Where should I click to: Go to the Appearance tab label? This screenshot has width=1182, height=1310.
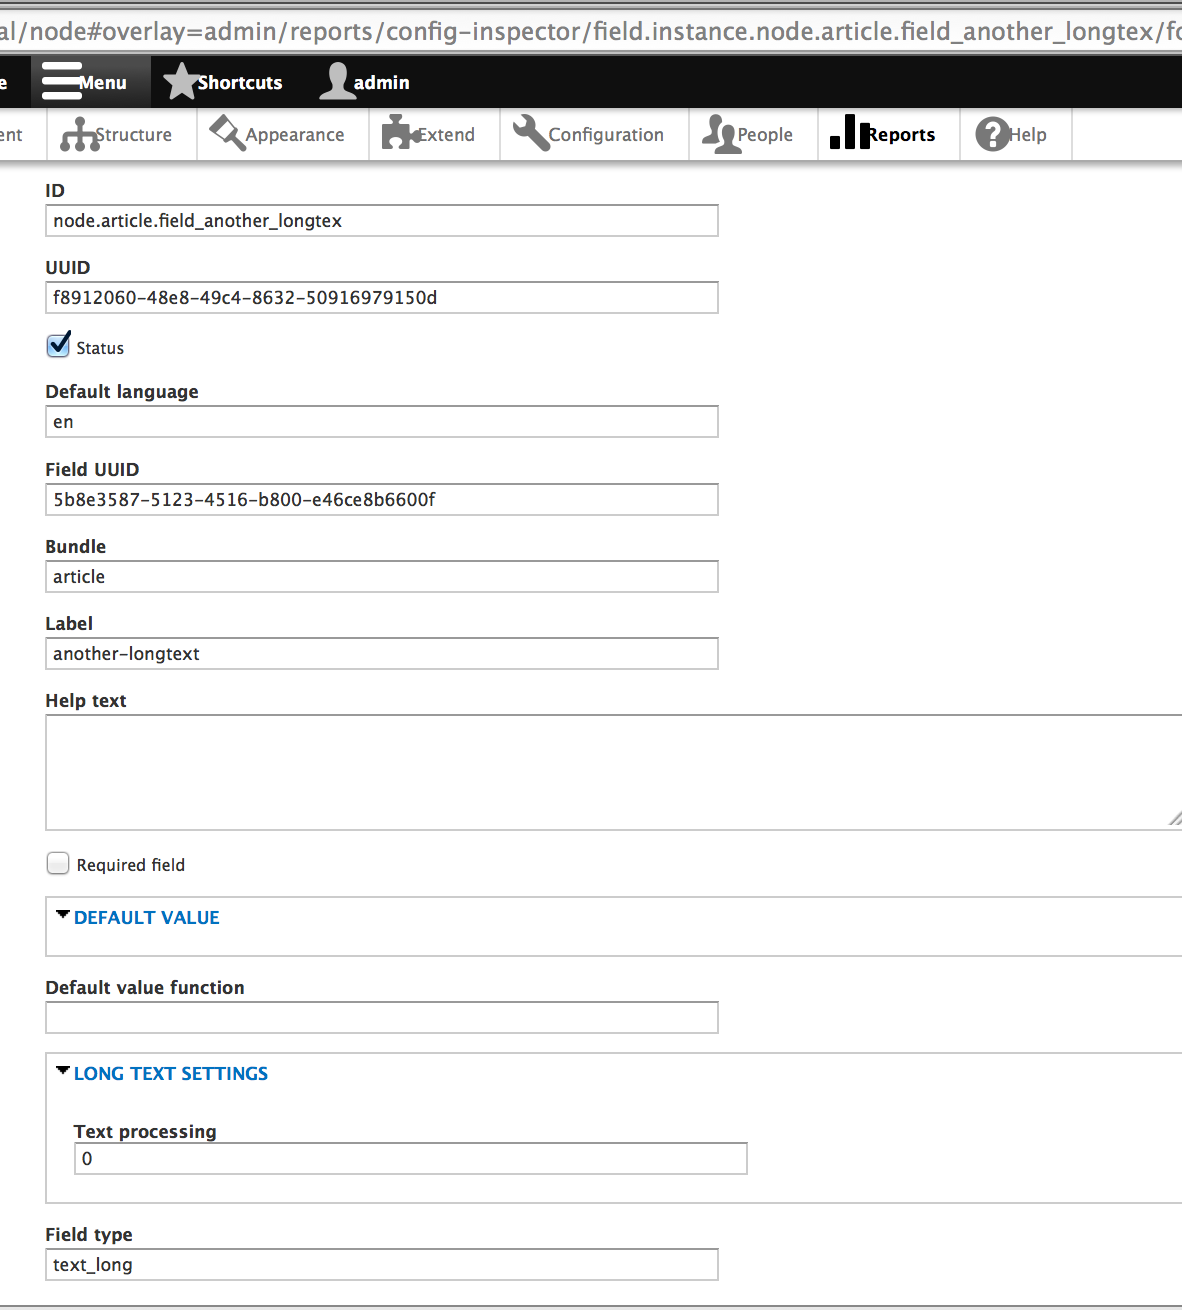point(295,135)
